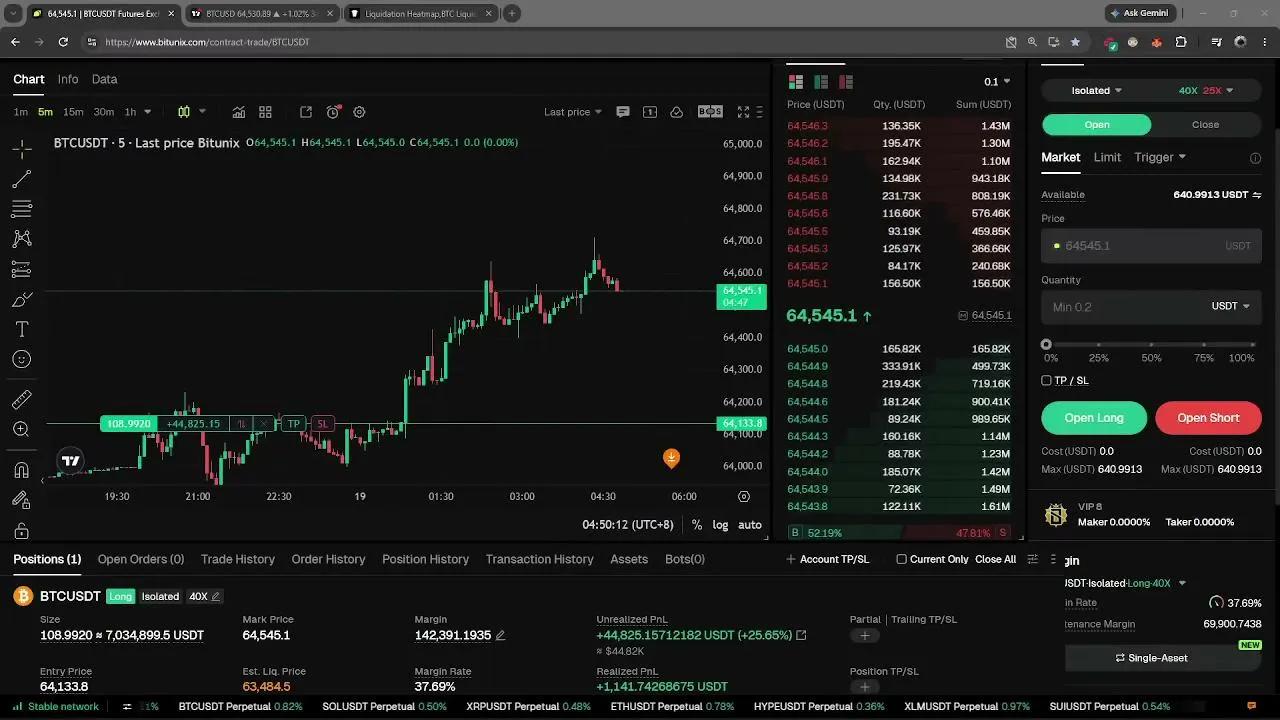
Task: Select the chart zoom-in tool
Action: point(21,429)
